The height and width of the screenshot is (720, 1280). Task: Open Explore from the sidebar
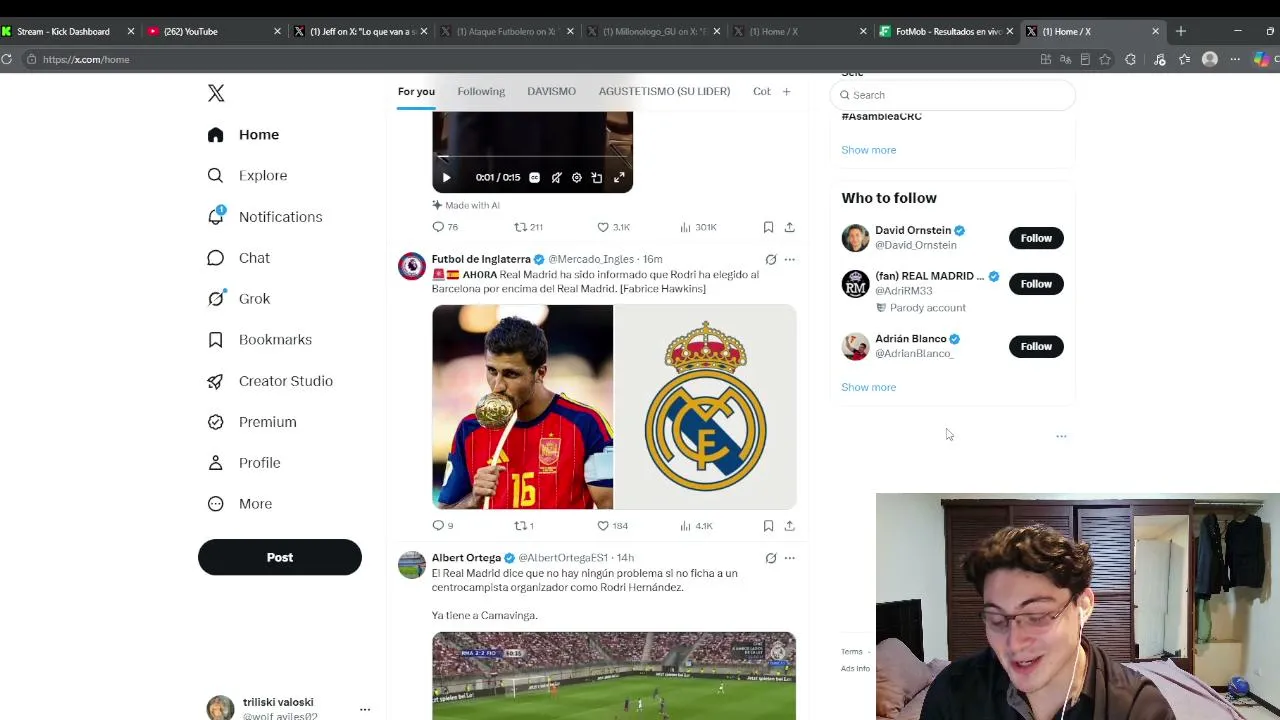(x=247, y=176)
